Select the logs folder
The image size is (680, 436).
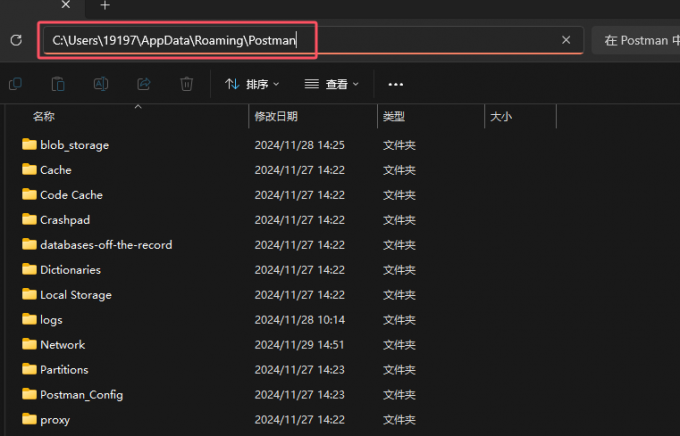coord(51,320)
